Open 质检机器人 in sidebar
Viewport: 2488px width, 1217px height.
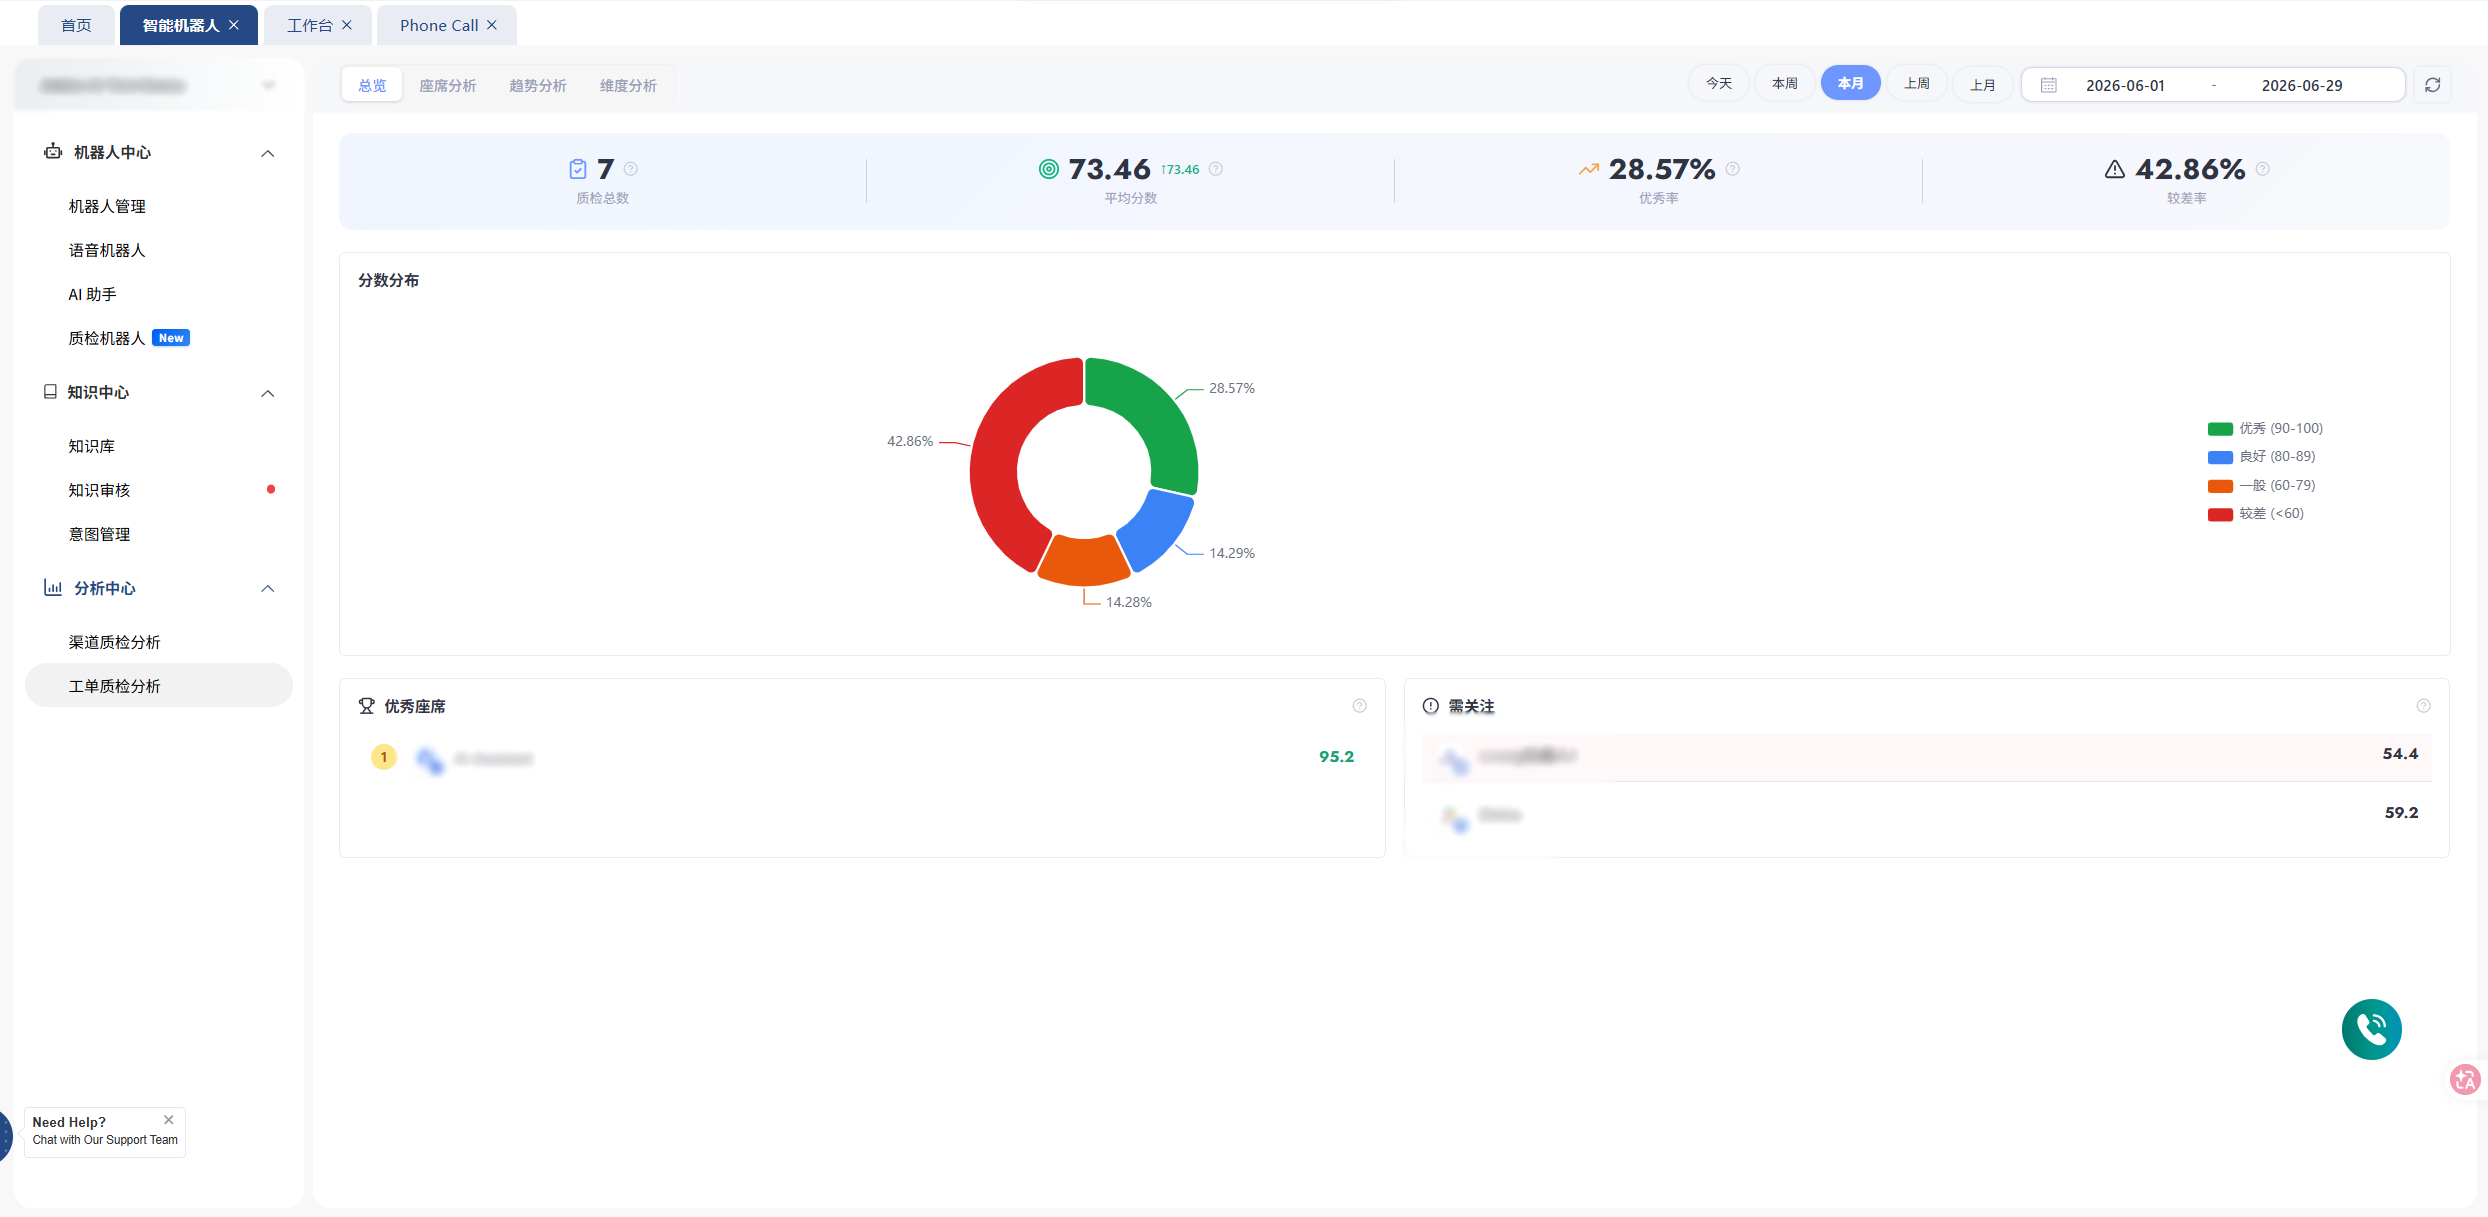pyautogui.click(x=107, y=338)
